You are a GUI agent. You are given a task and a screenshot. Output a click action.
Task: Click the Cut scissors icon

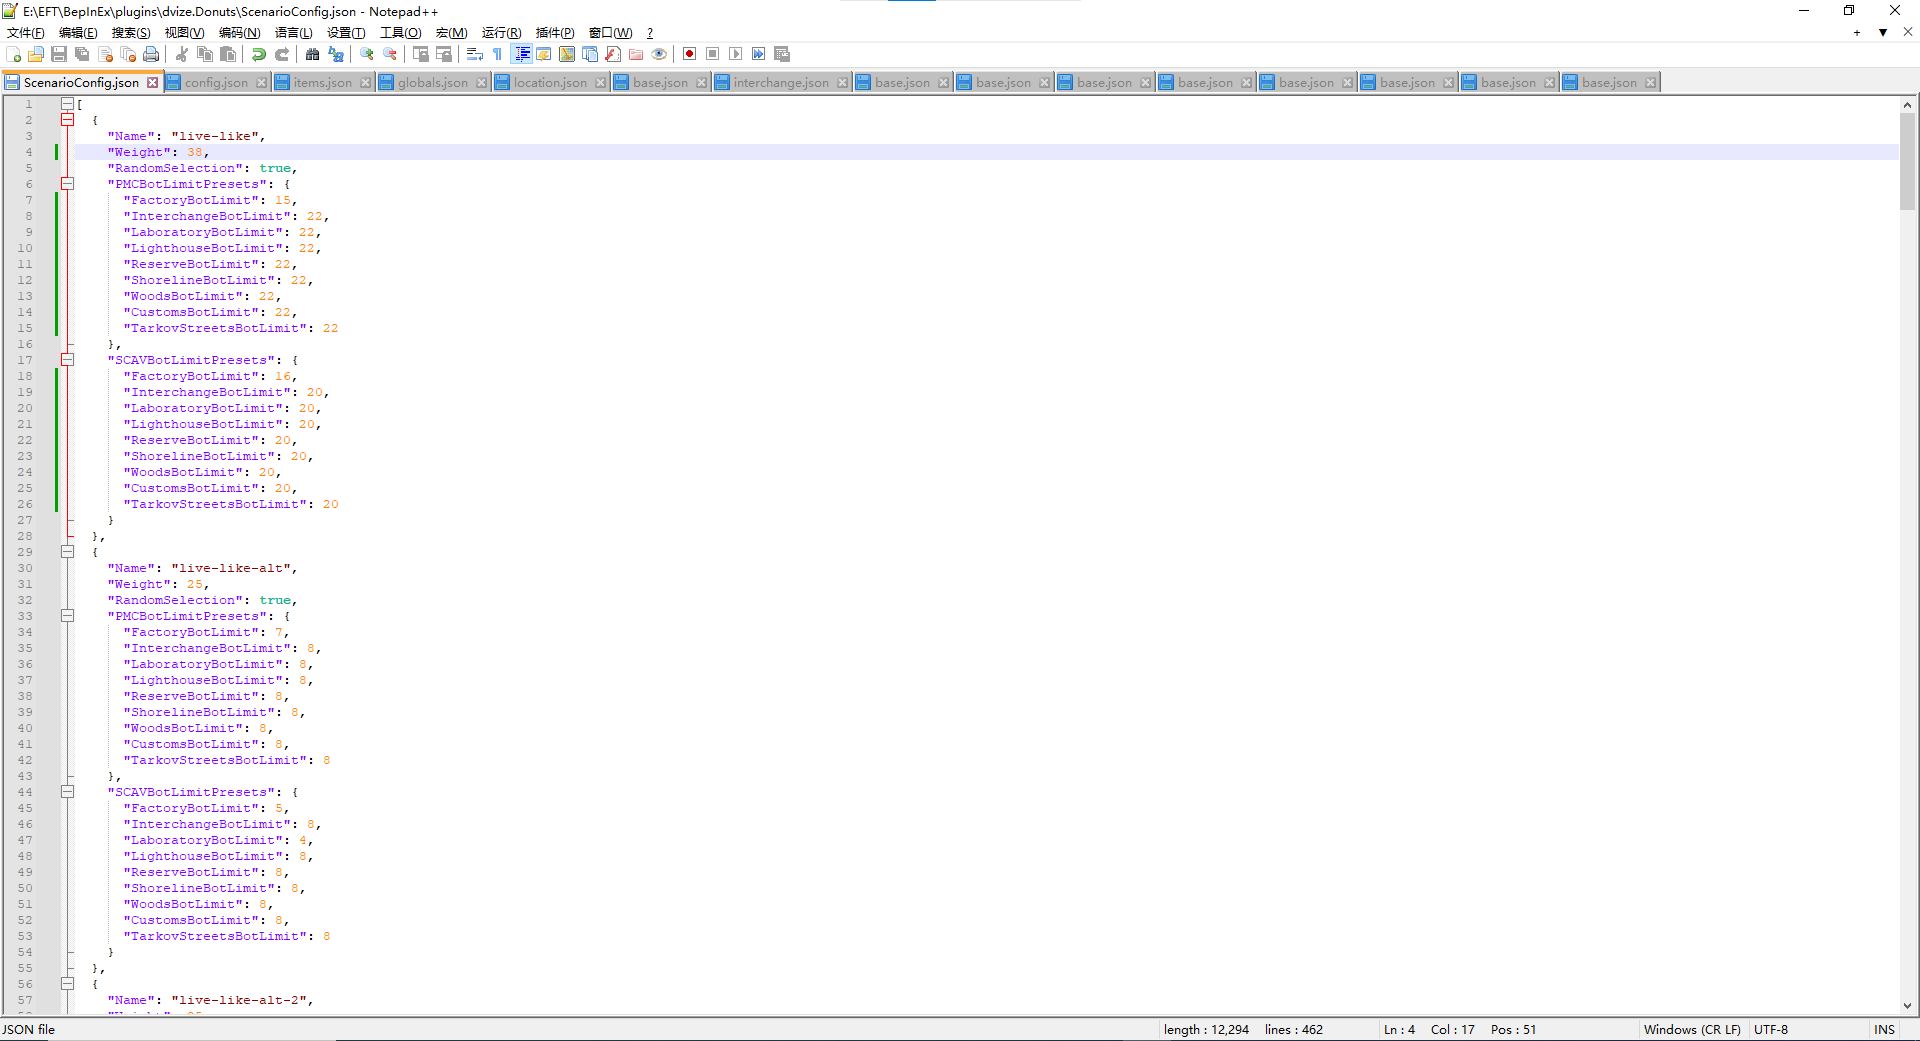click(x=182, y=54)
